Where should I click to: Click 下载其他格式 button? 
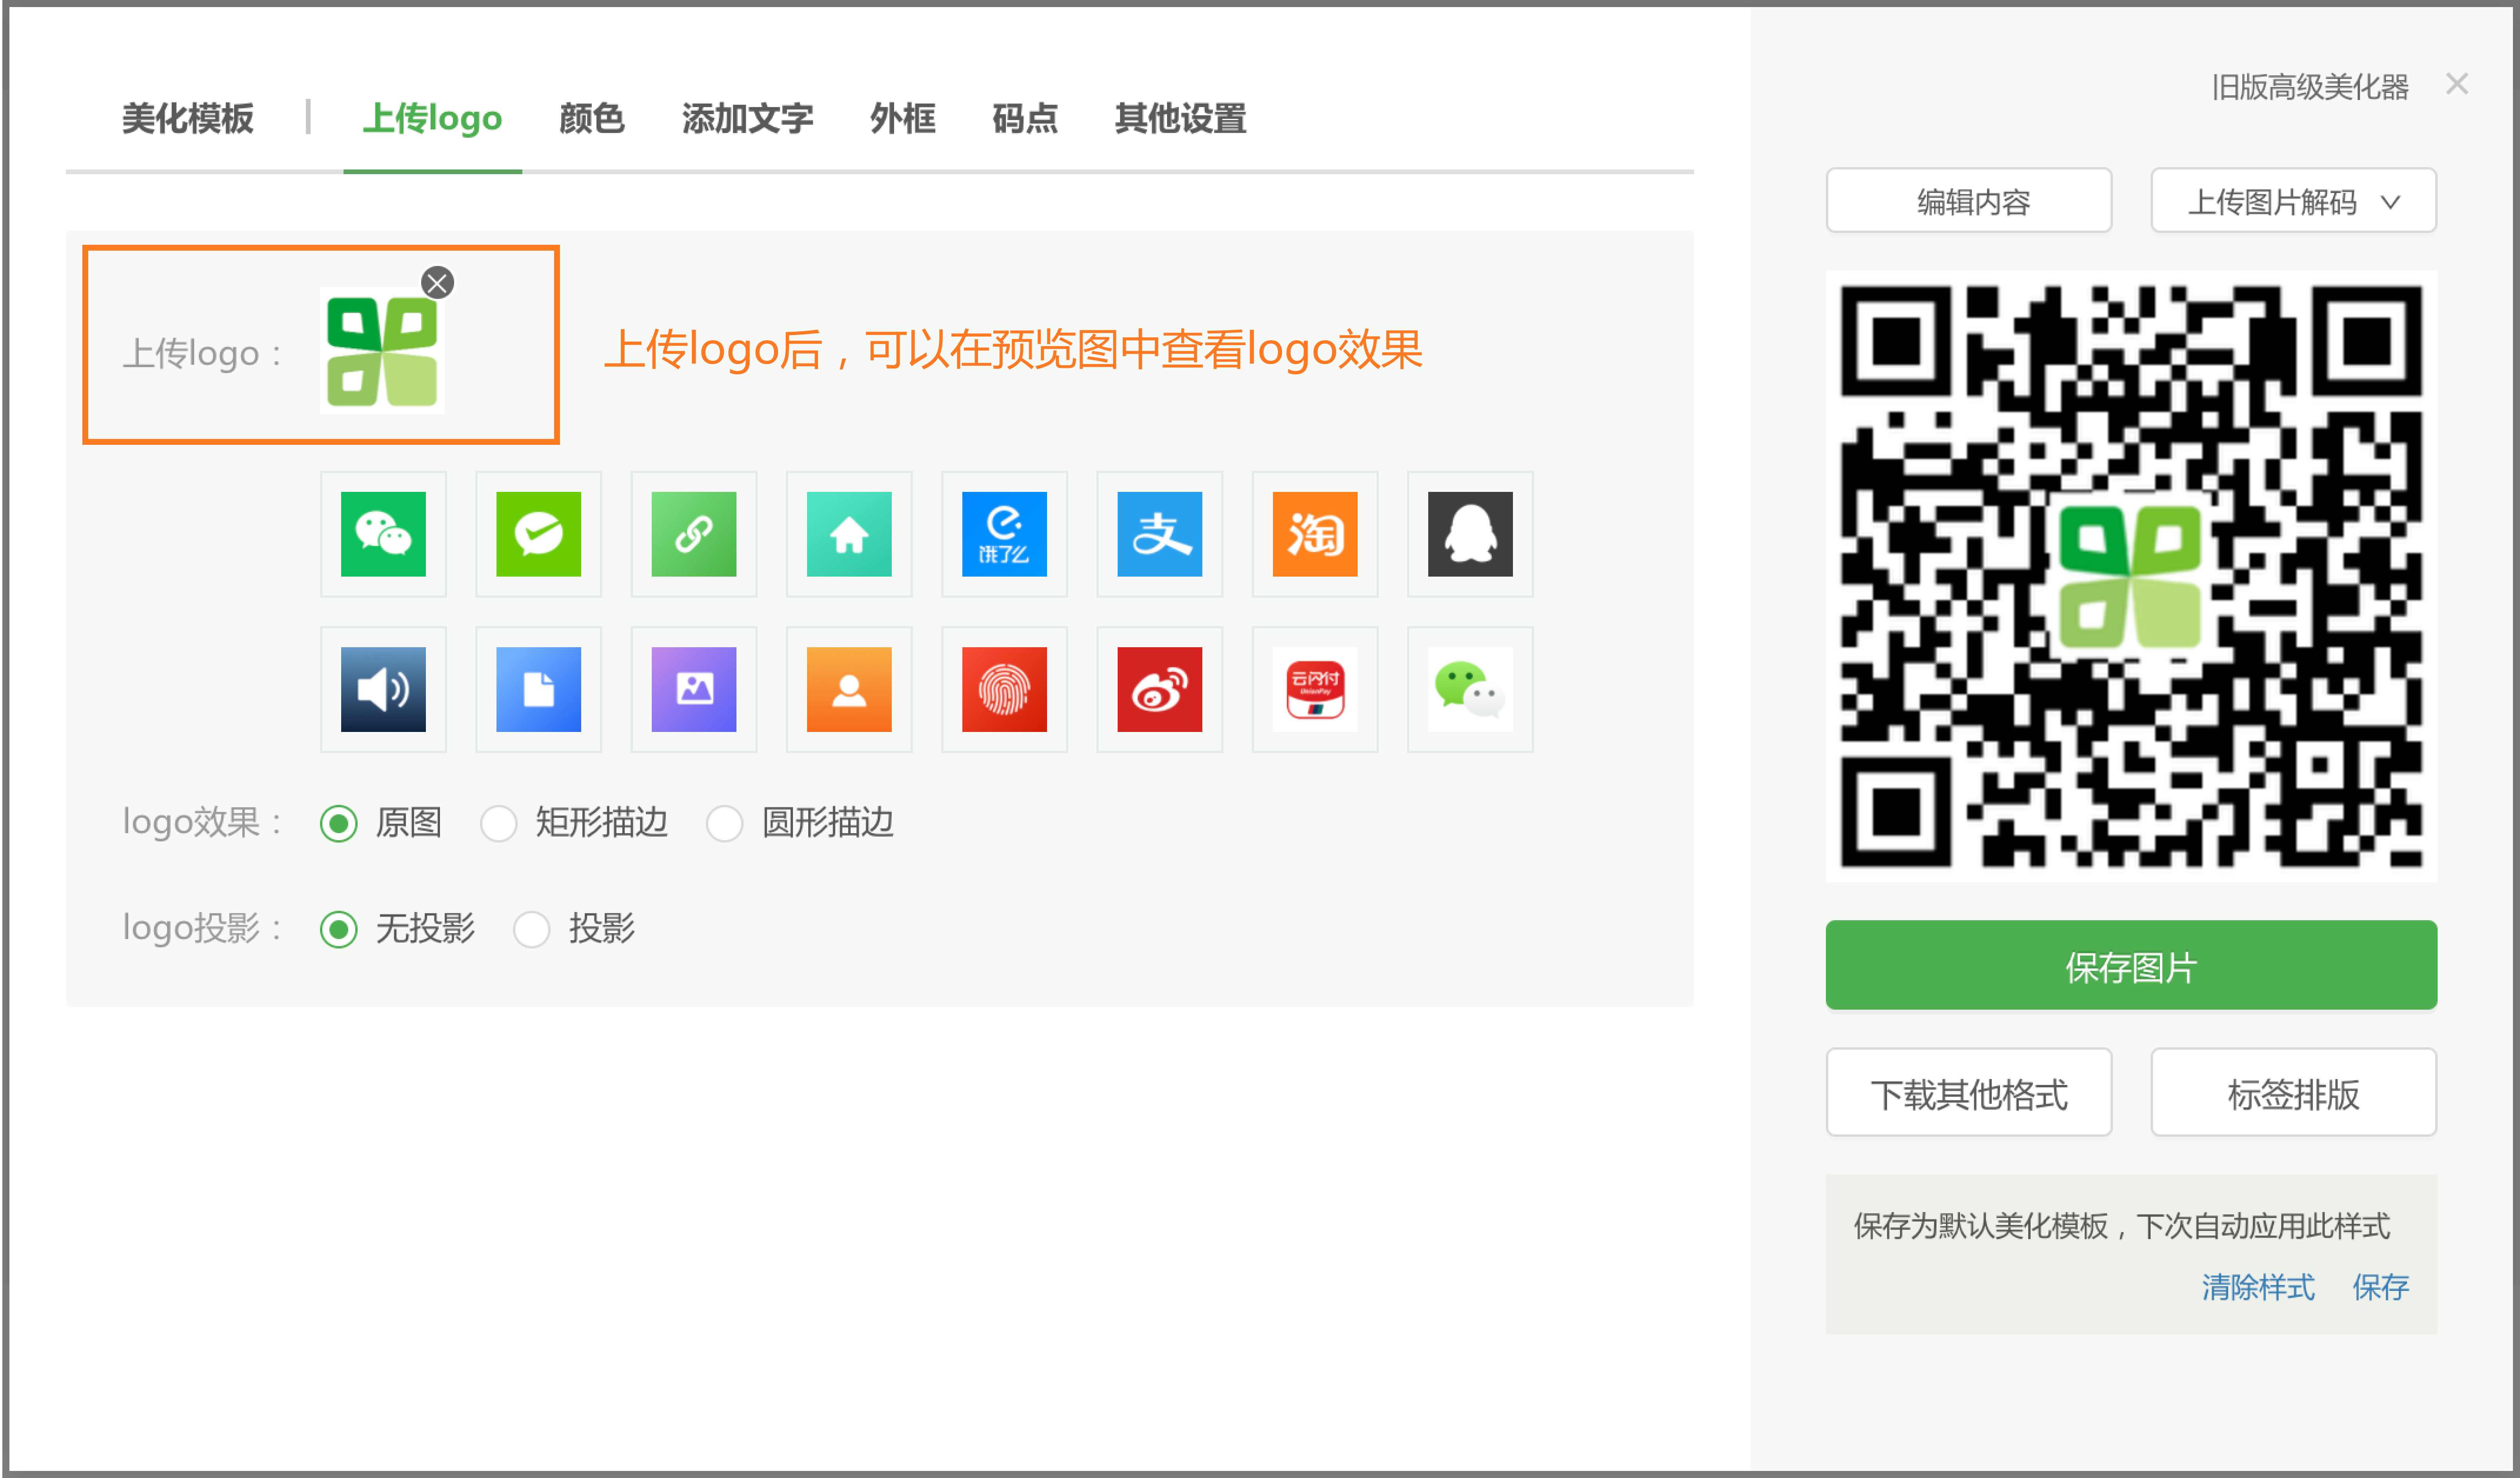click(x=1969, y=1093)
